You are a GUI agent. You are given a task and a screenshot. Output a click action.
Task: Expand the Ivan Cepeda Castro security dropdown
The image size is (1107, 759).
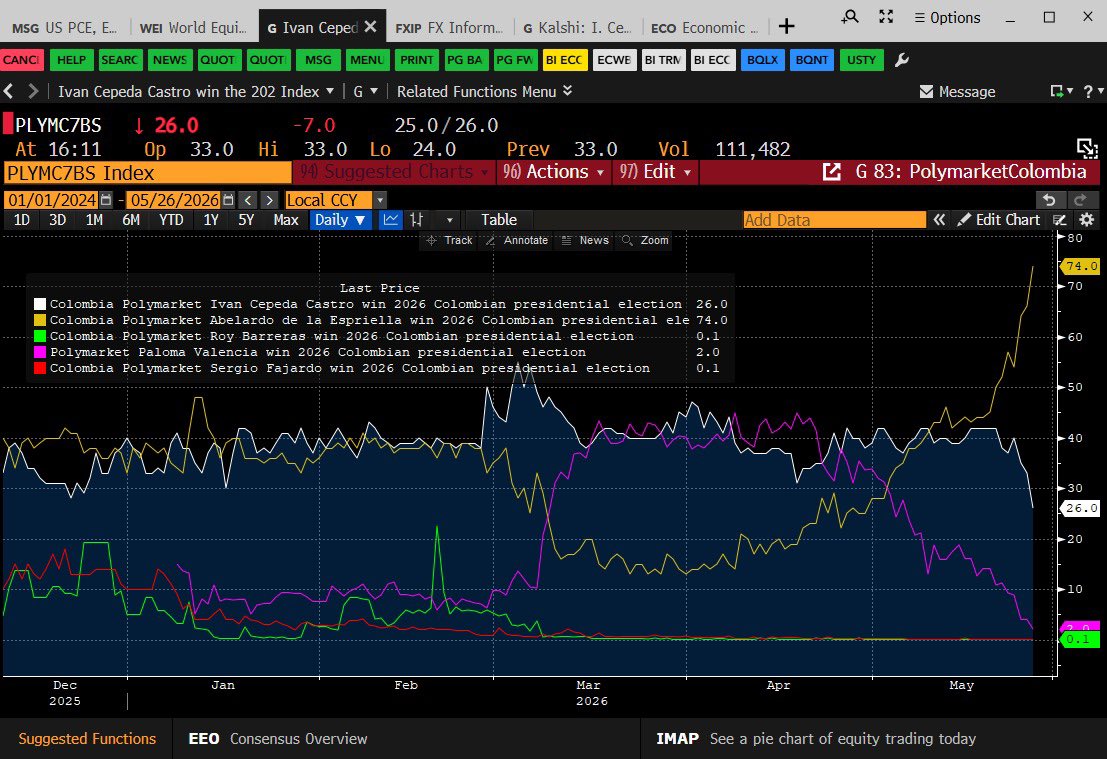click(195, 91)
